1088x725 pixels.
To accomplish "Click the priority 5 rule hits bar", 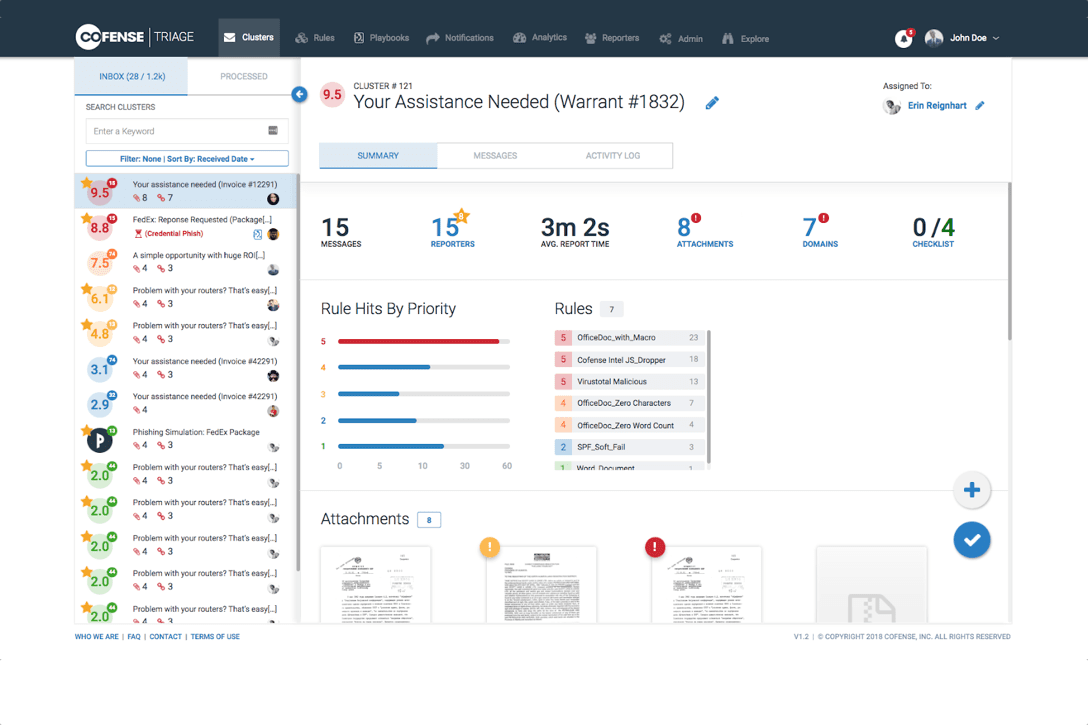I will (420, 340).
